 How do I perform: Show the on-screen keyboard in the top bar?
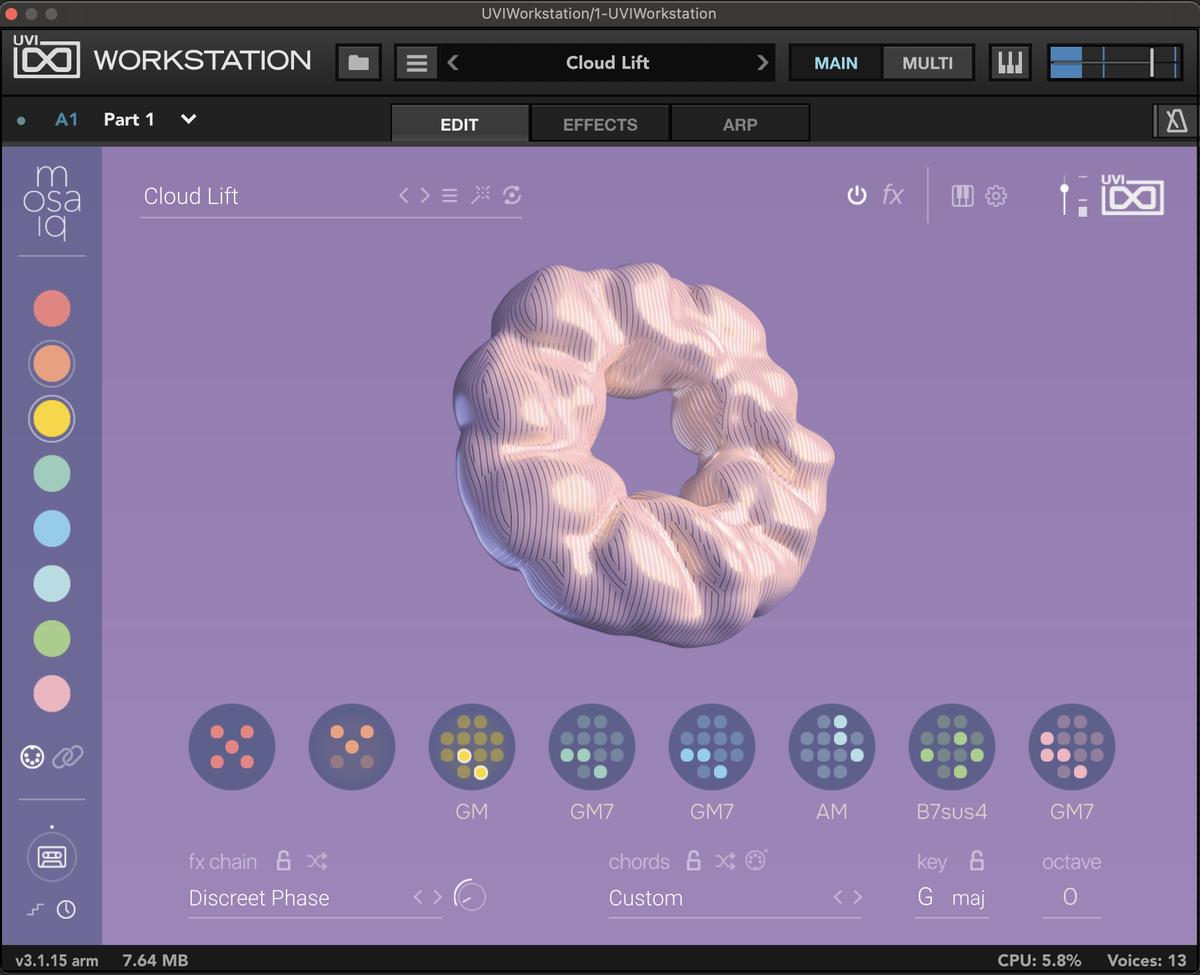(x=1011, y=62)
